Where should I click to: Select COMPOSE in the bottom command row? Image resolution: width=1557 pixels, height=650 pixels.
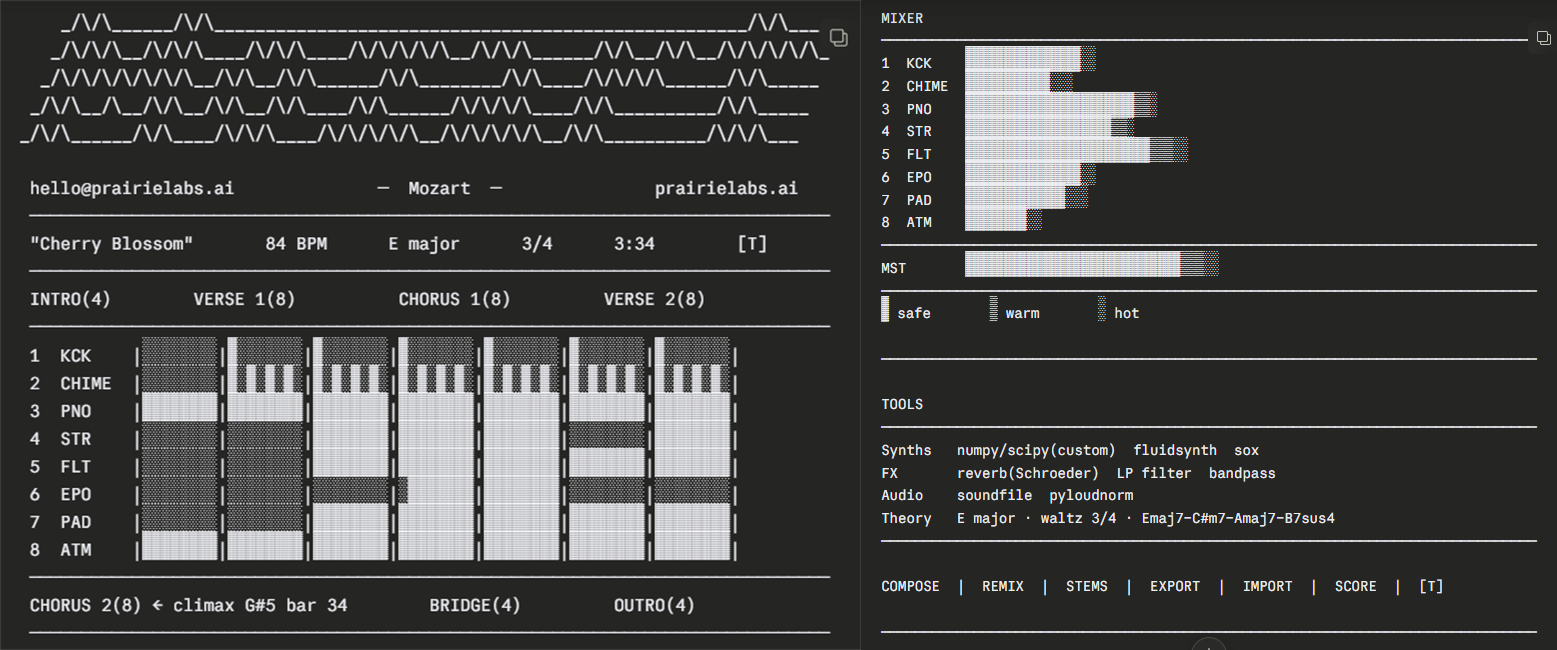point(910,586)
